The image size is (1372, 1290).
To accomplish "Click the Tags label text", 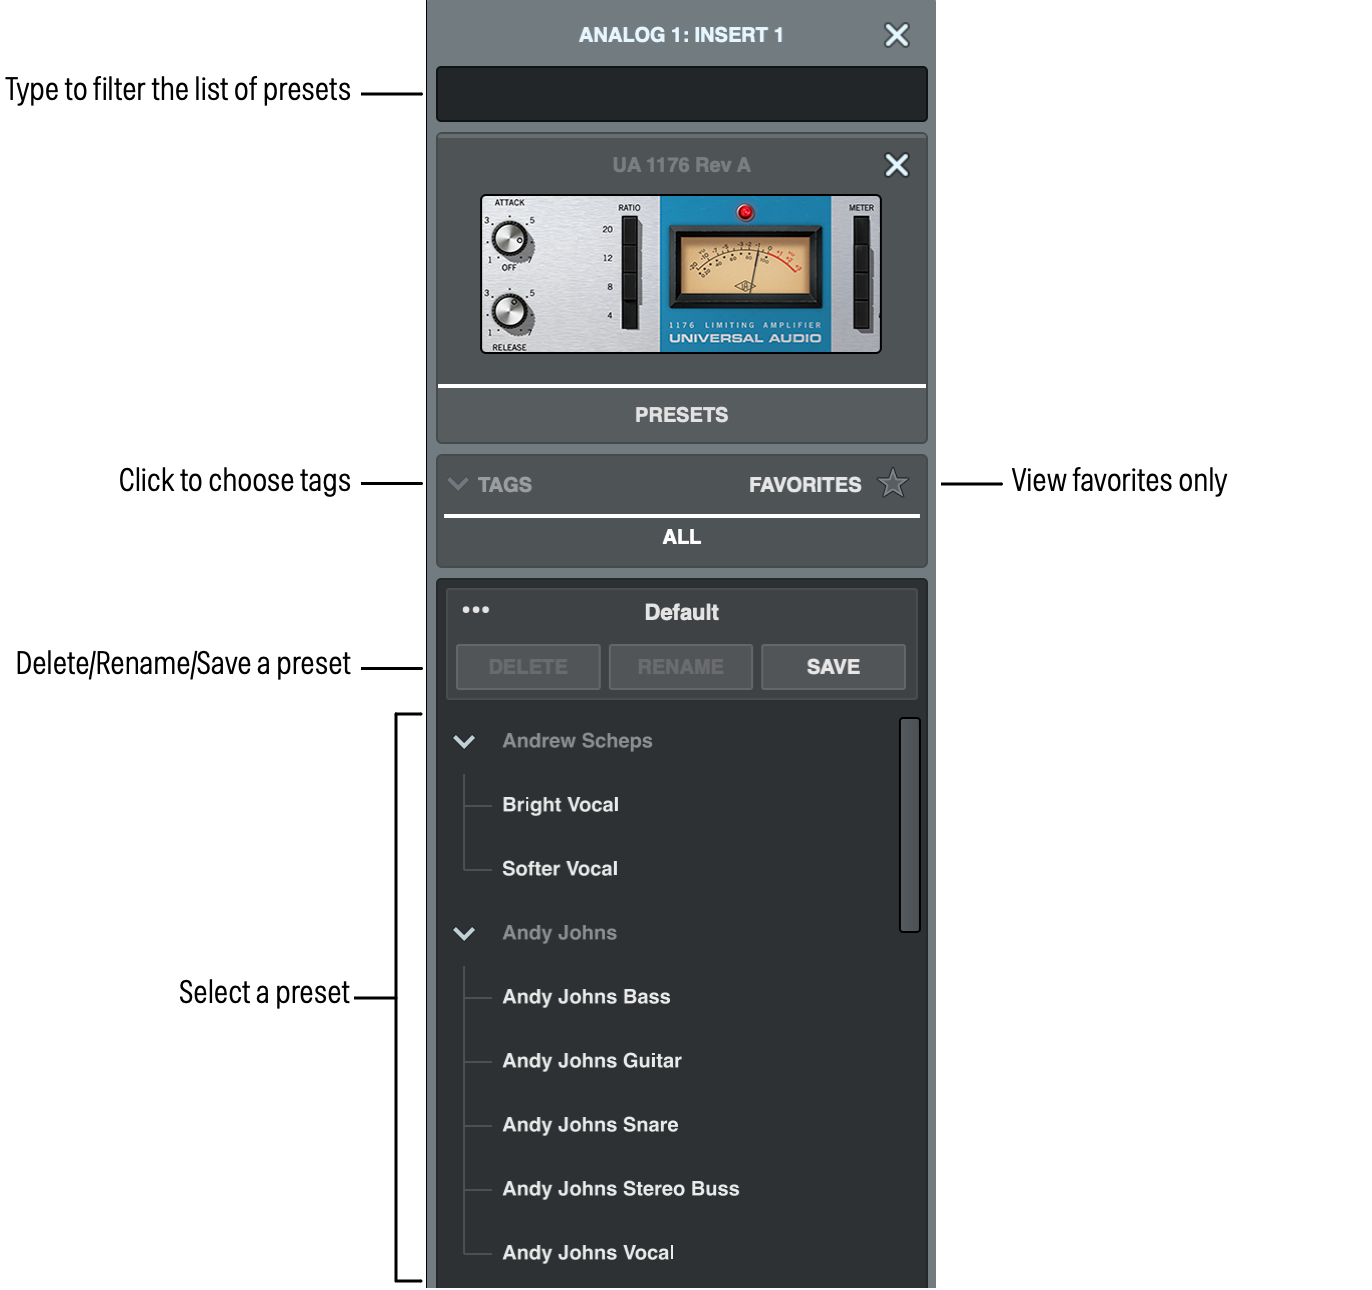I will pyautogui.click(x=505, y=485).
